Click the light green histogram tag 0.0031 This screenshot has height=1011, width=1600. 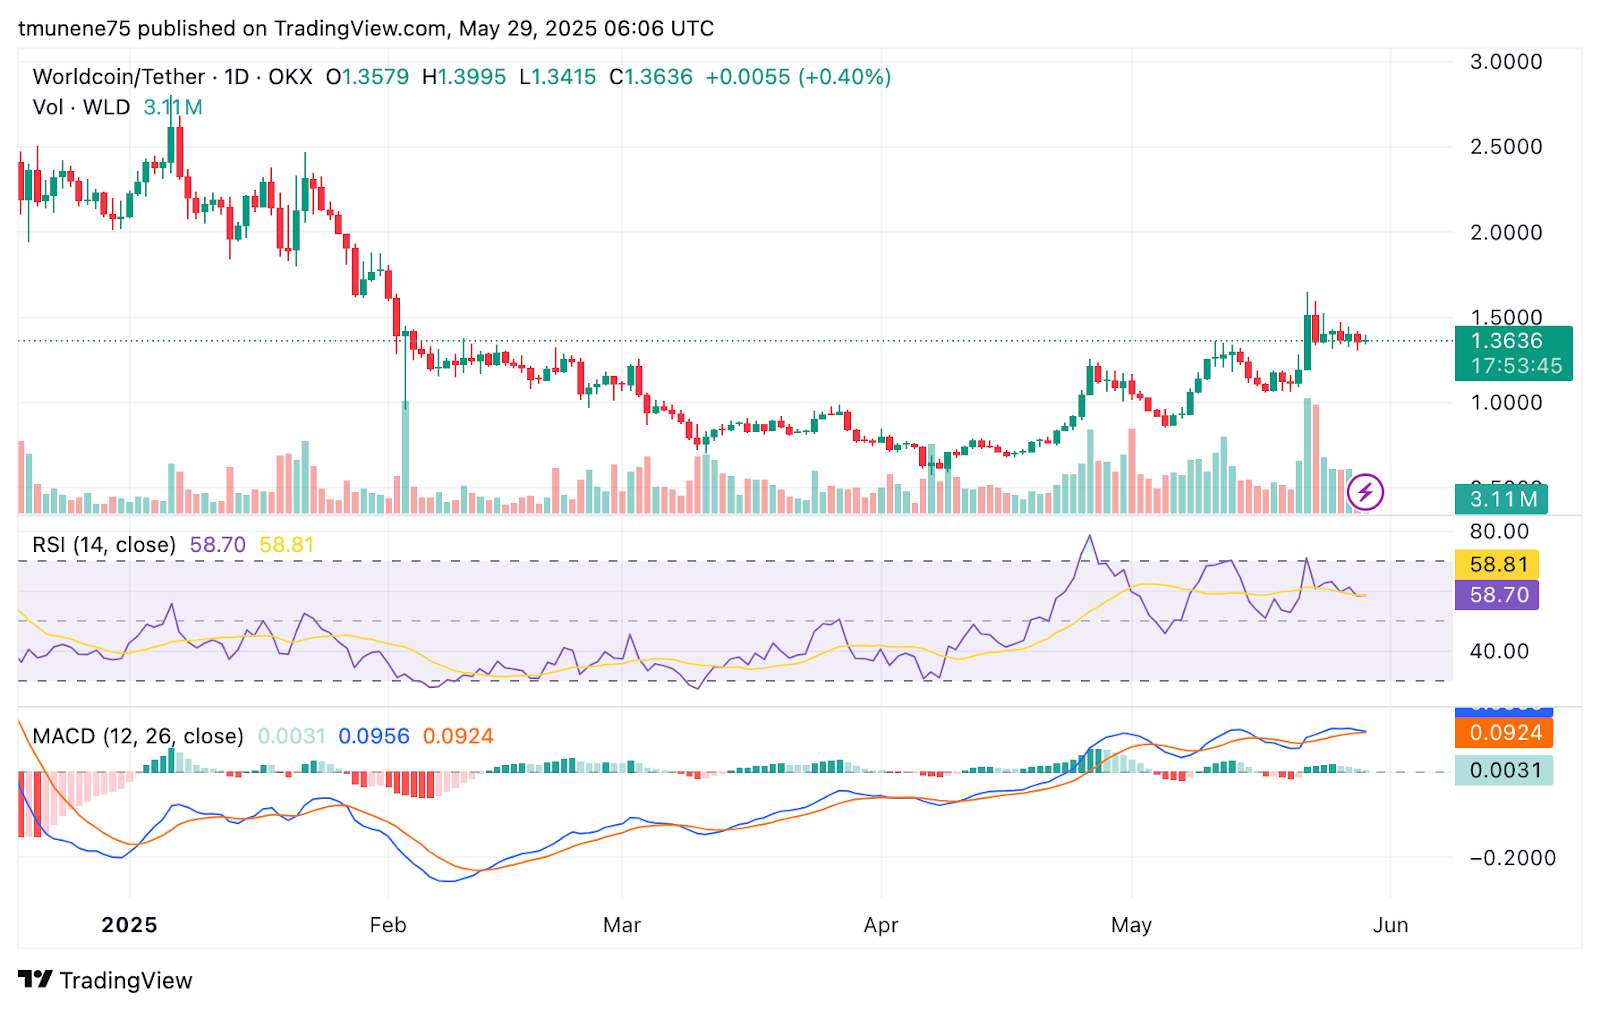click(1504, 770)
